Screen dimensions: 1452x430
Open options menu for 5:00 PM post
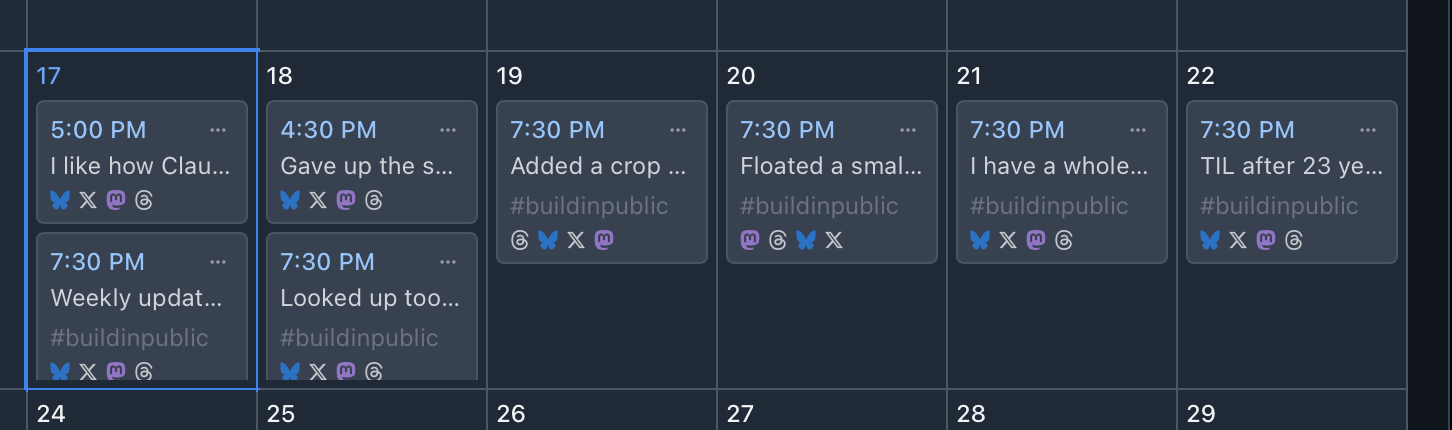coord(218,130)
